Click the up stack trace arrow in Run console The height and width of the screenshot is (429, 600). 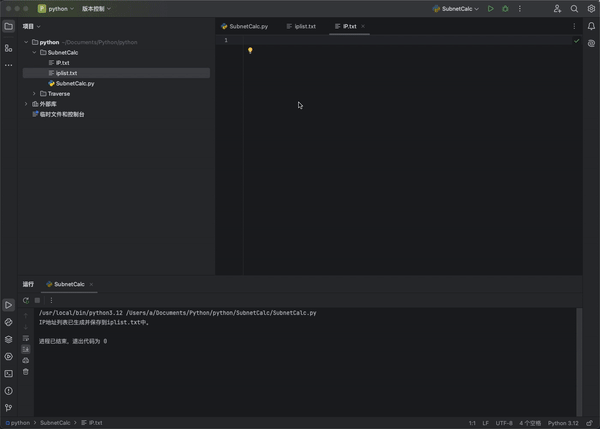(26, 316)
